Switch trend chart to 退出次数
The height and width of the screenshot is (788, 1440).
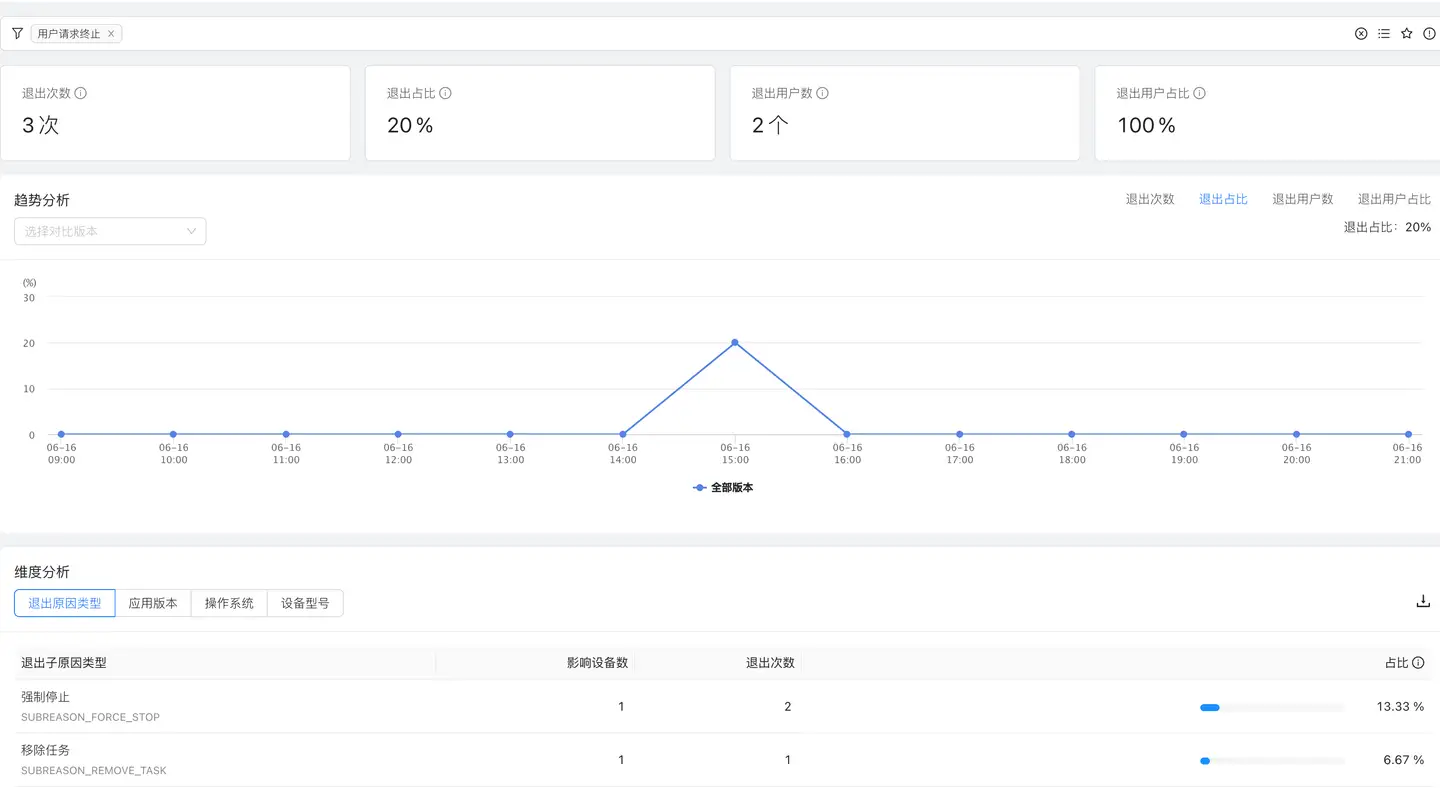point(1150,199)
